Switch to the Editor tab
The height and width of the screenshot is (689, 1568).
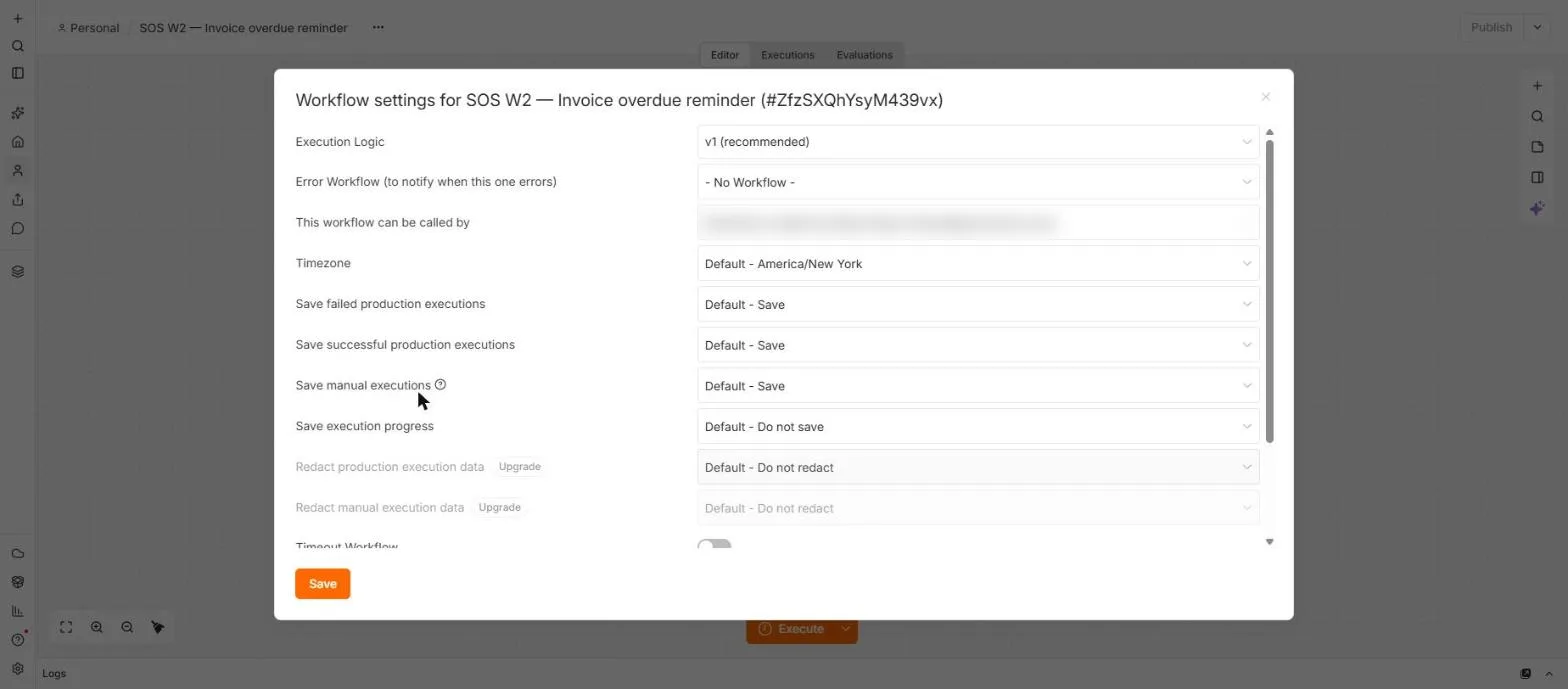[725, 55]
